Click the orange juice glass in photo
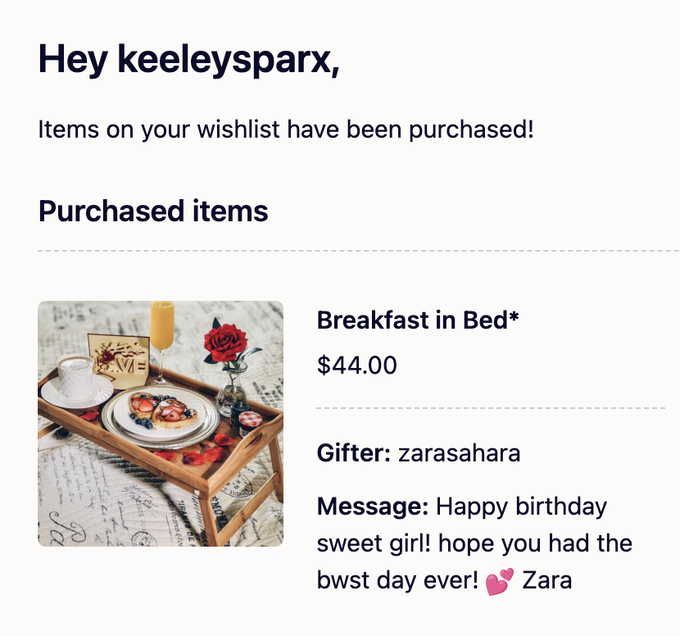The width and height of the screenshot is (680, 636). coord(162,342)
